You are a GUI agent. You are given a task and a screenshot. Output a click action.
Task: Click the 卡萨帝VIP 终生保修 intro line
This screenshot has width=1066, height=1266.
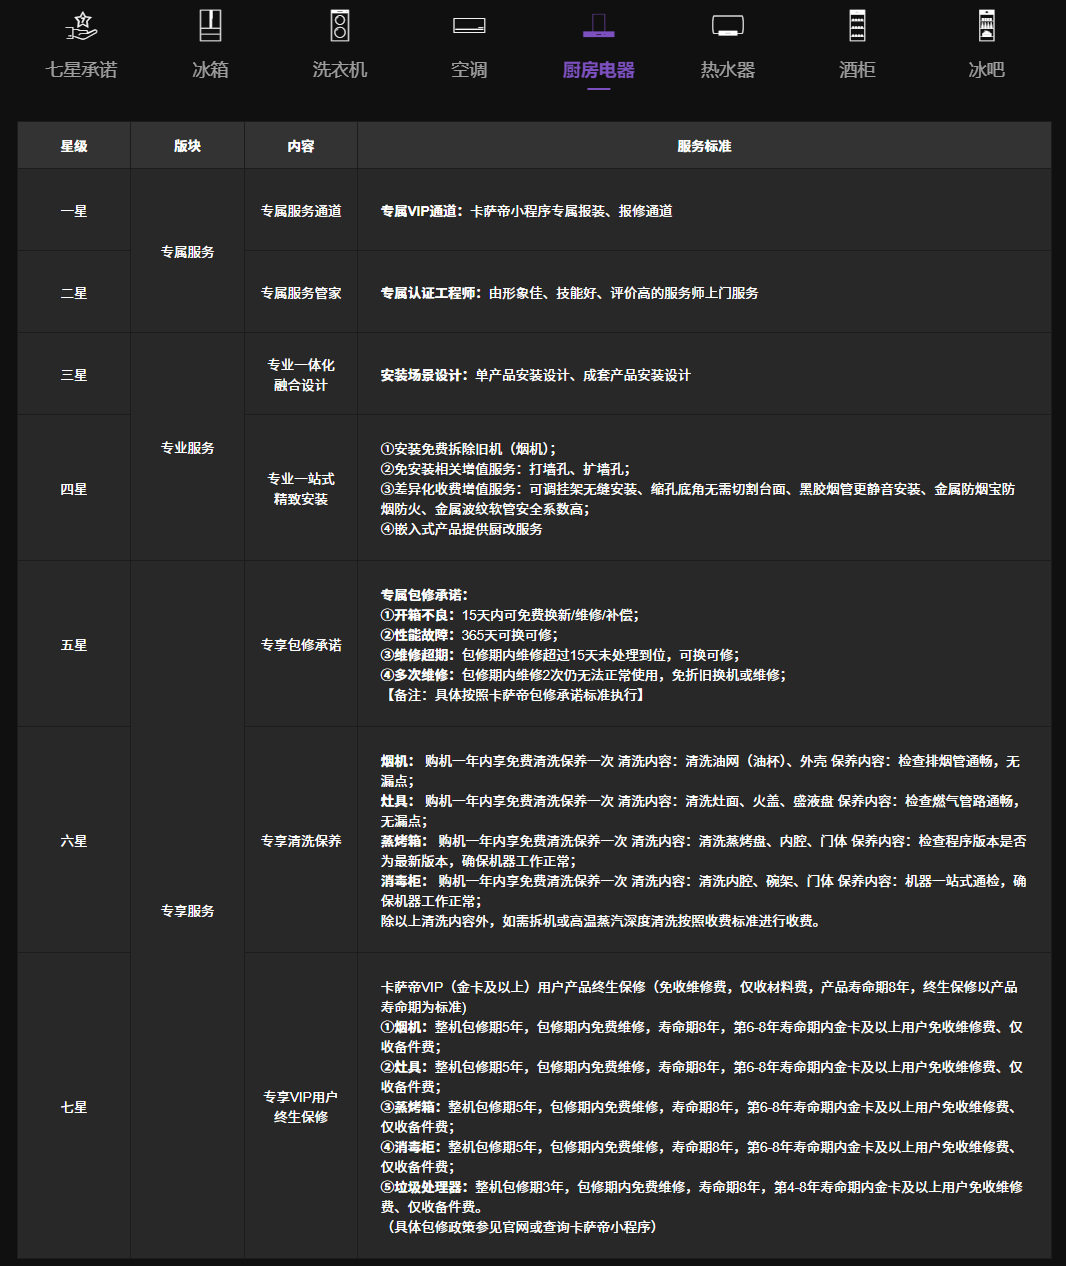pyautogui.click(x=699, y=997)
